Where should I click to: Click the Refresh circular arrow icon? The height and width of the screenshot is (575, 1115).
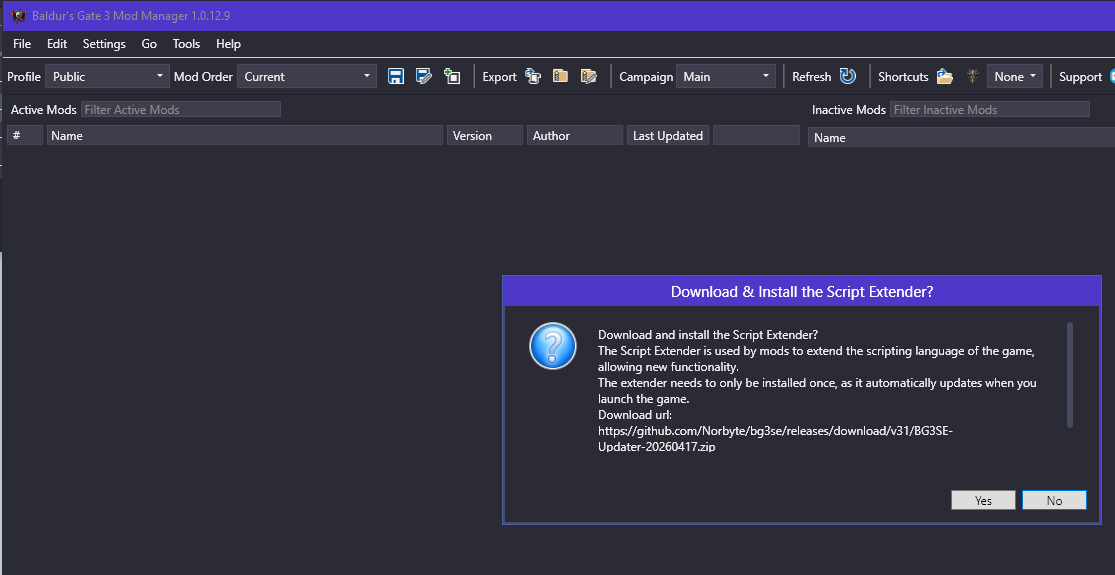[x=848, y=76]
